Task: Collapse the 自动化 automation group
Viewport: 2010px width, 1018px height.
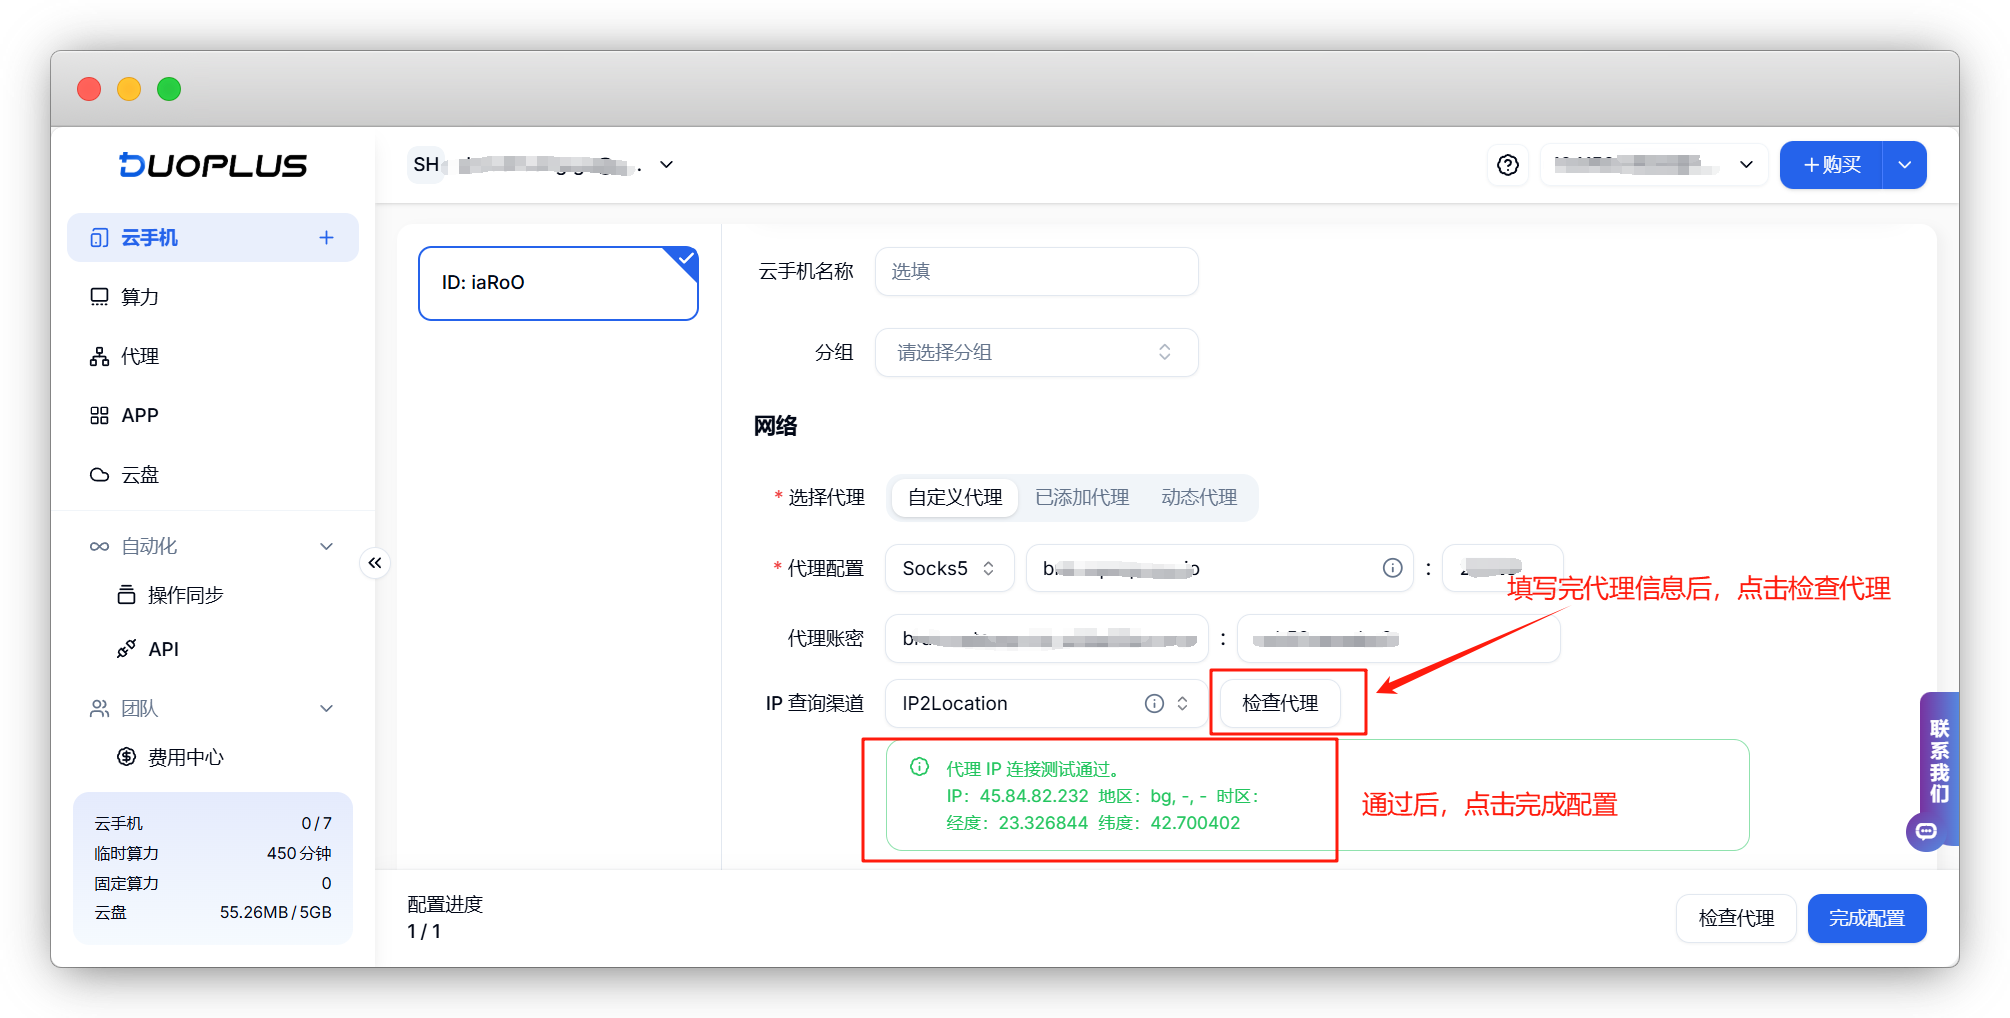Action: coord(213,546)
